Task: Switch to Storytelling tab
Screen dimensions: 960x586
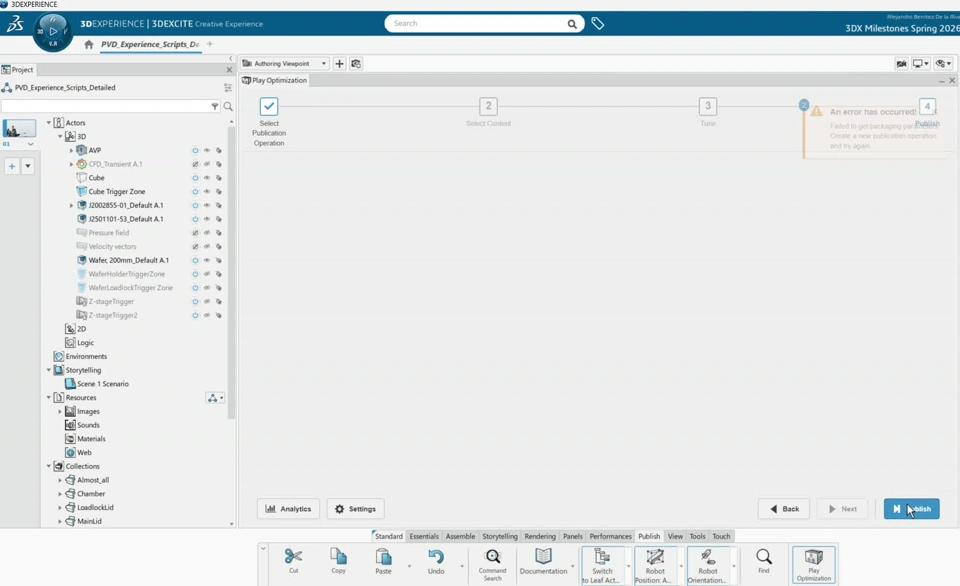Action: [500, 536]
